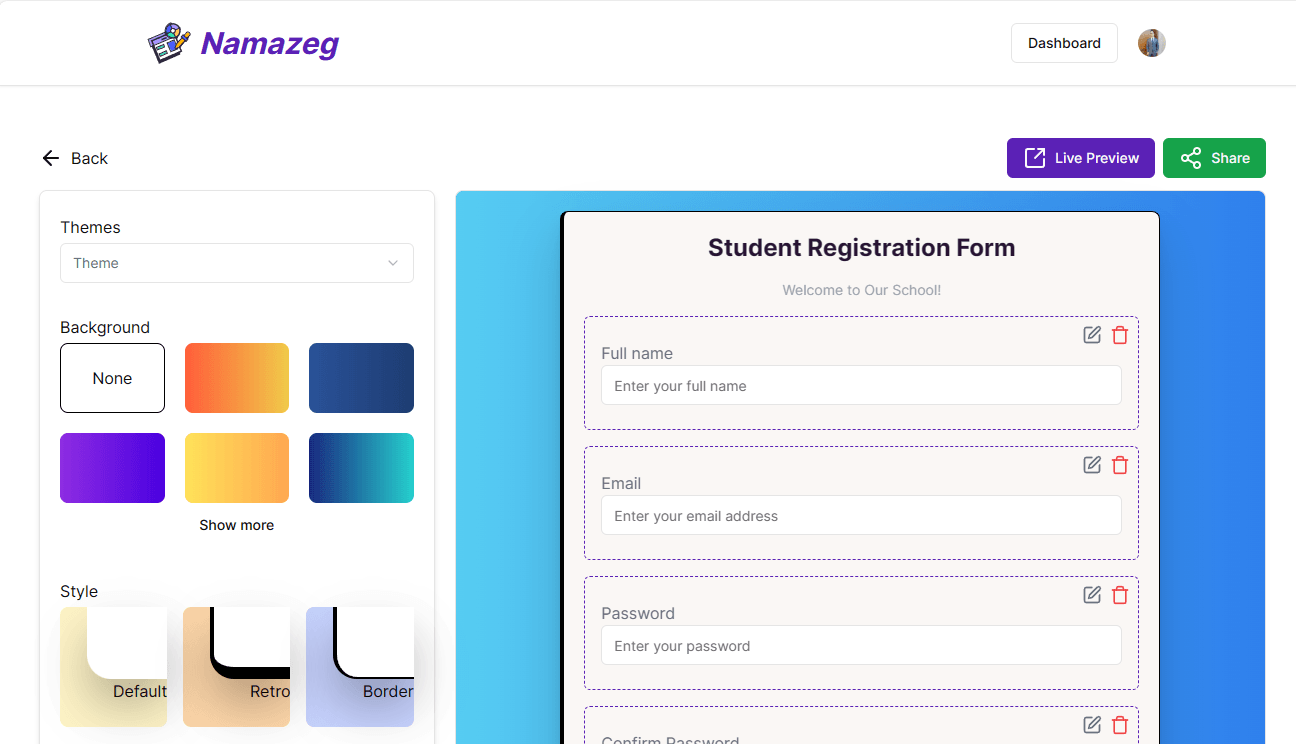Viewport: 1296px width, 744px height.
Task: Pick the purple gradient background
Action: (112, 468)
